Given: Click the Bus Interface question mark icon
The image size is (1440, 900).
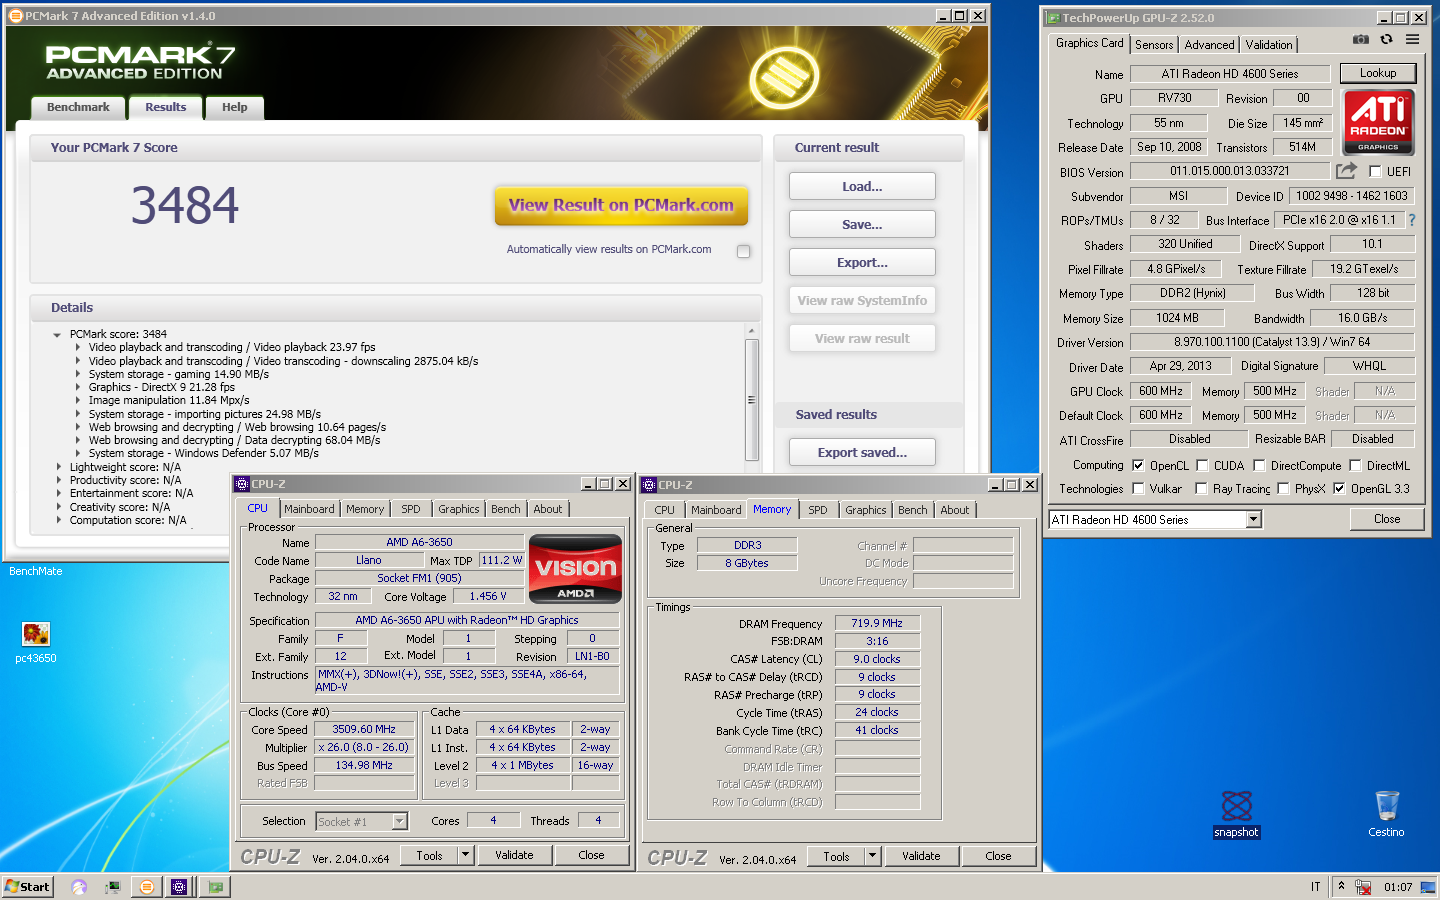Looking at the screenshot, I should 1412,220.
